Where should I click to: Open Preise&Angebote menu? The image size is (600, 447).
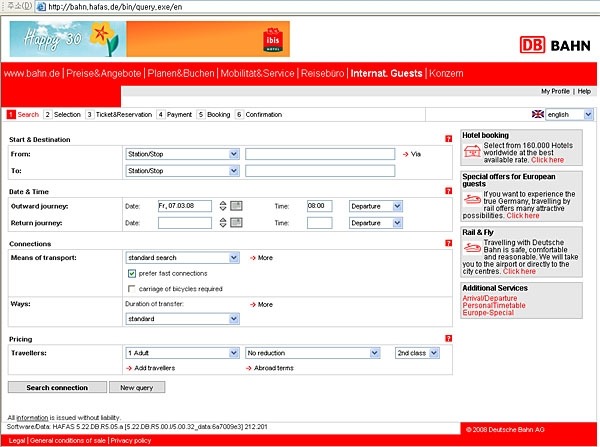tap(104, 73)
